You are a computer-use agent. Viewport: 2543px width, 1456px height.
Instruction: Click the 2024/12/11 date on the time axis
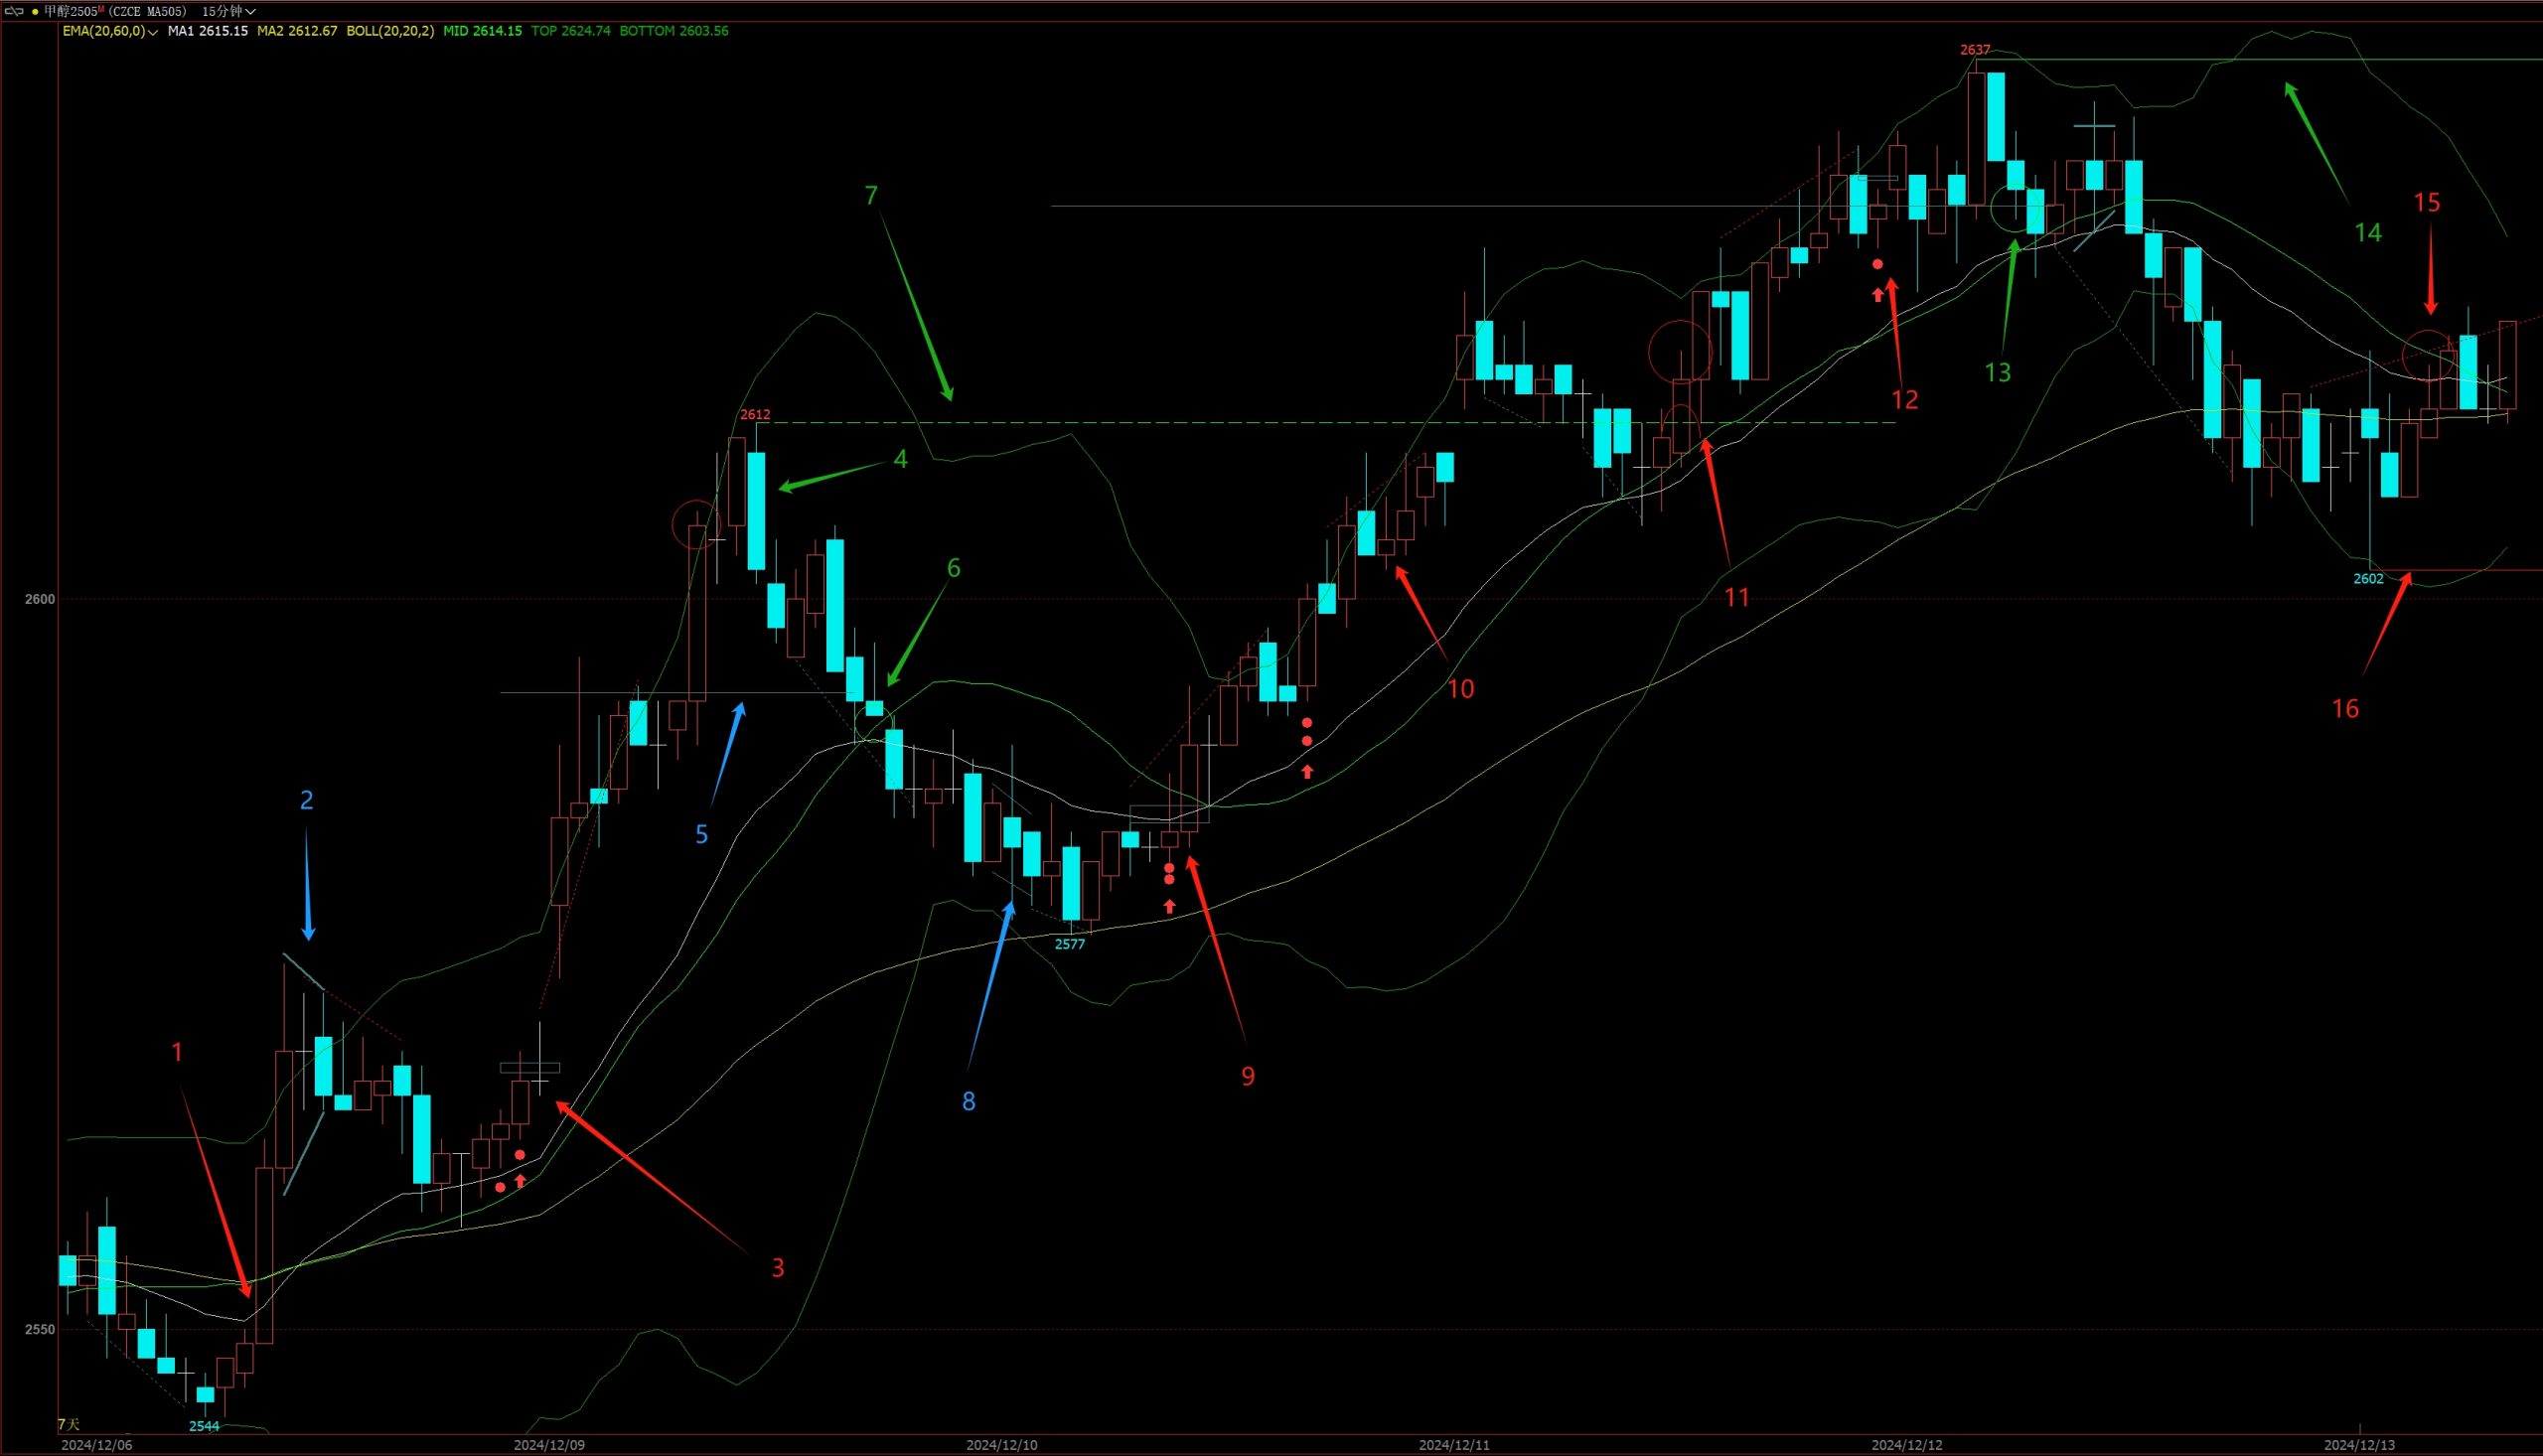(x=1453, y=1445)
